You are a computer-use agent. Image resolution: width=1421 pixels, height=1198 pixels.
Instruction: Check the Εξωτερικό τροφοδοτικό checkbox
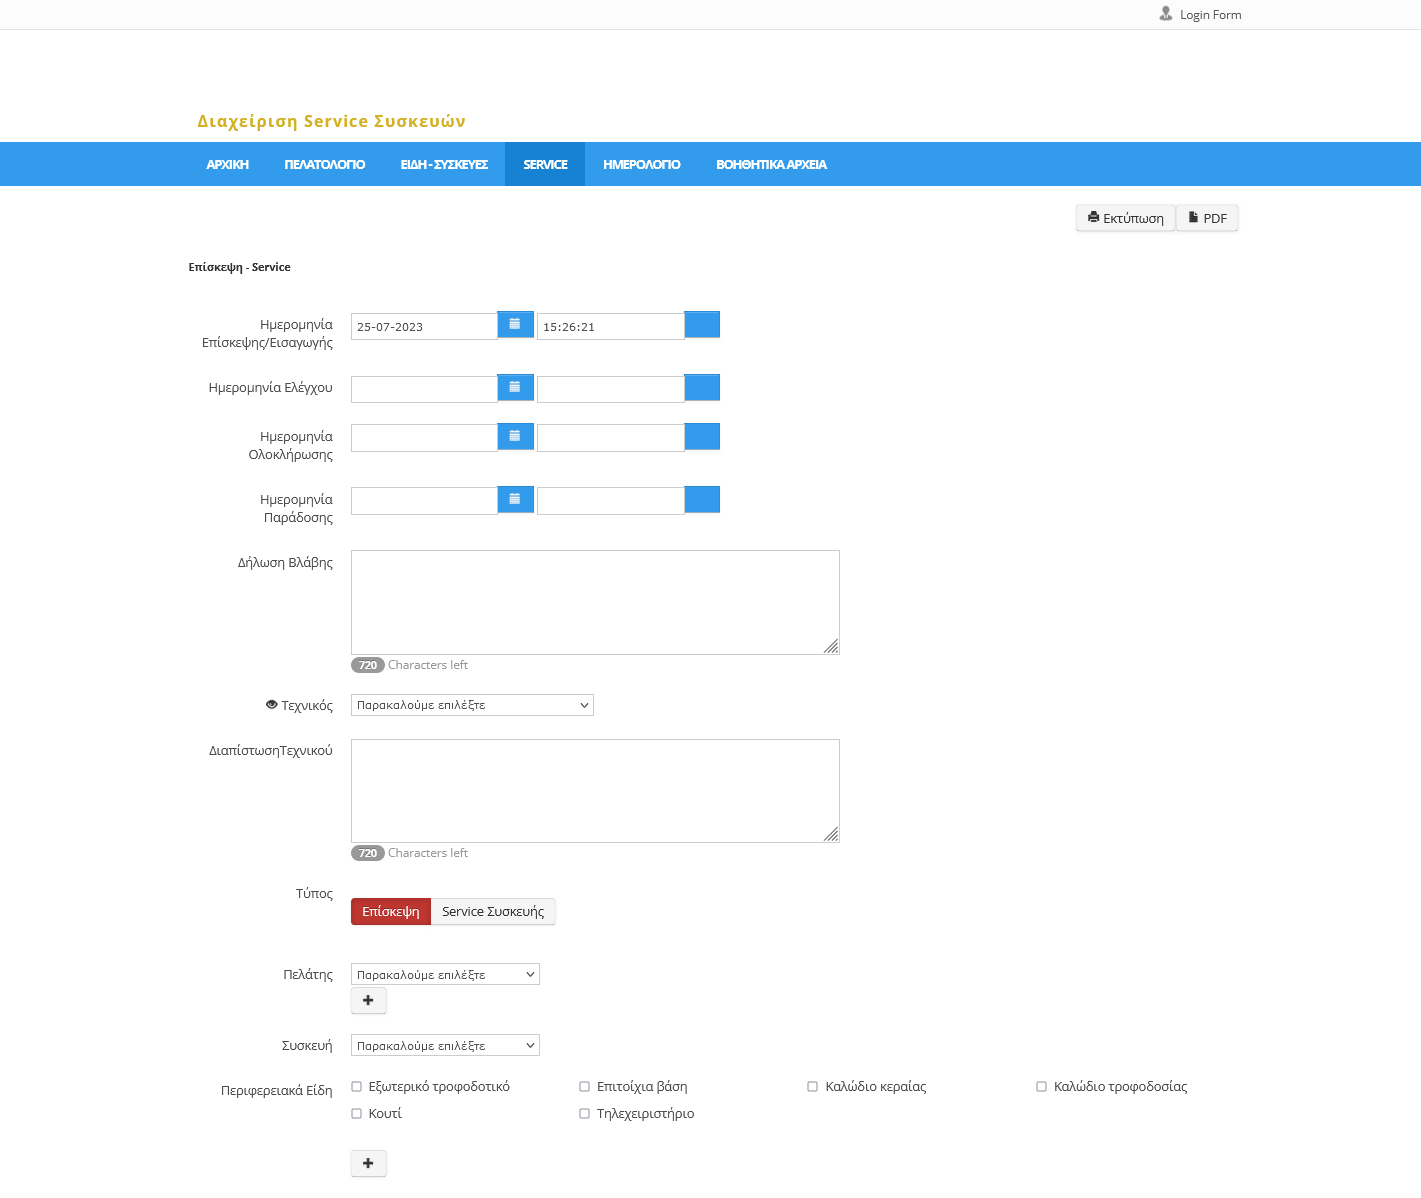[357, 1087]
